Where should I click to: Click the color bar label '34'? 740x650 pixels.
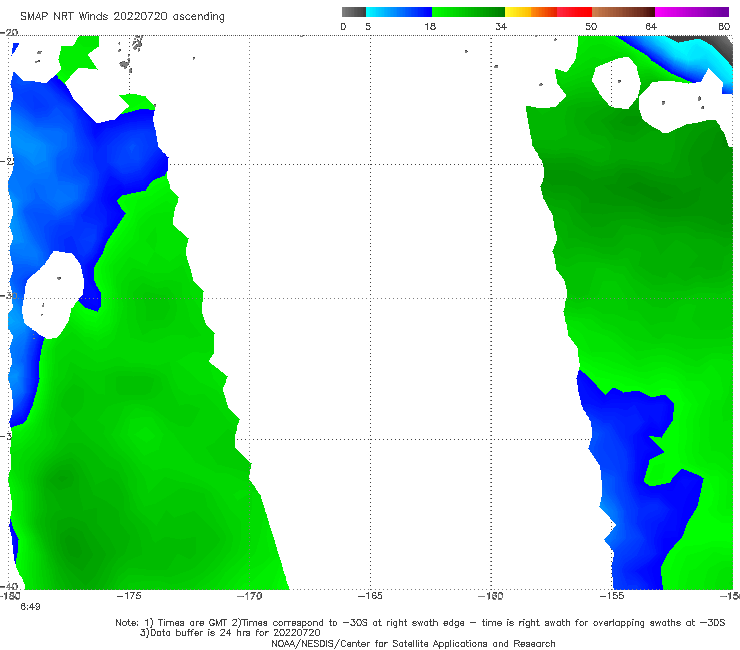(x=501, y=27)
